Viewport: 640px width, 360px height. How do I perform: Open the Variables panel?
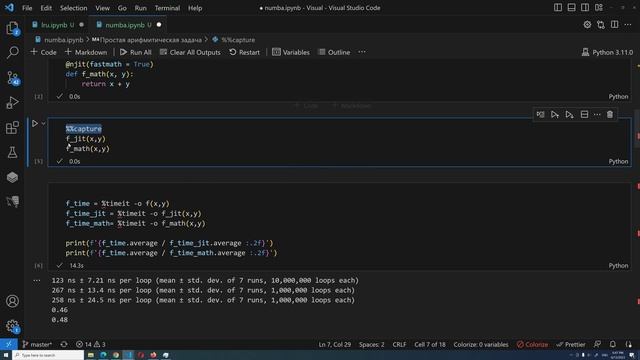point(291,52)
